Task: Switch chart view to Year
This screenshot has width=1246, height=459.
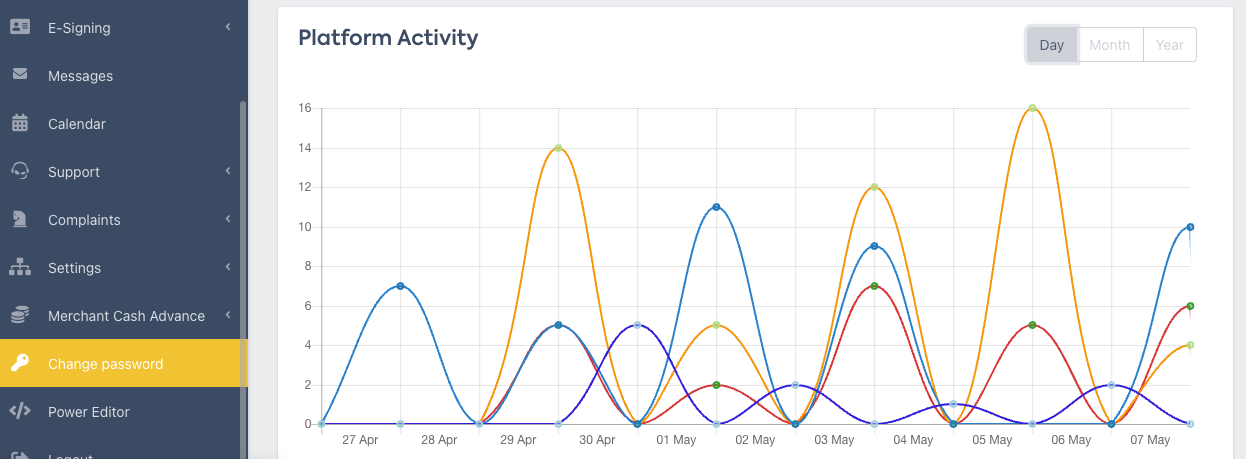Action: point(1169,45)
